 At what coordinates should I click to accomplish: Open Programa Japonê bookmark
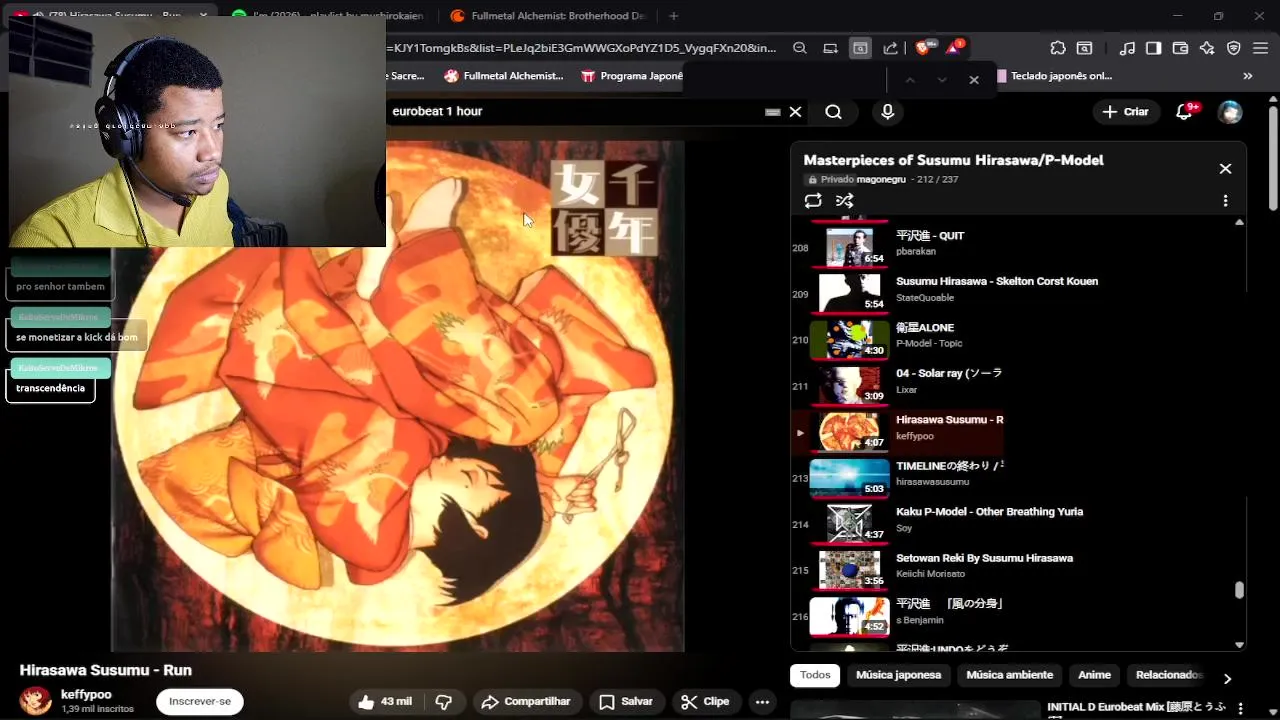coord(633,76)
